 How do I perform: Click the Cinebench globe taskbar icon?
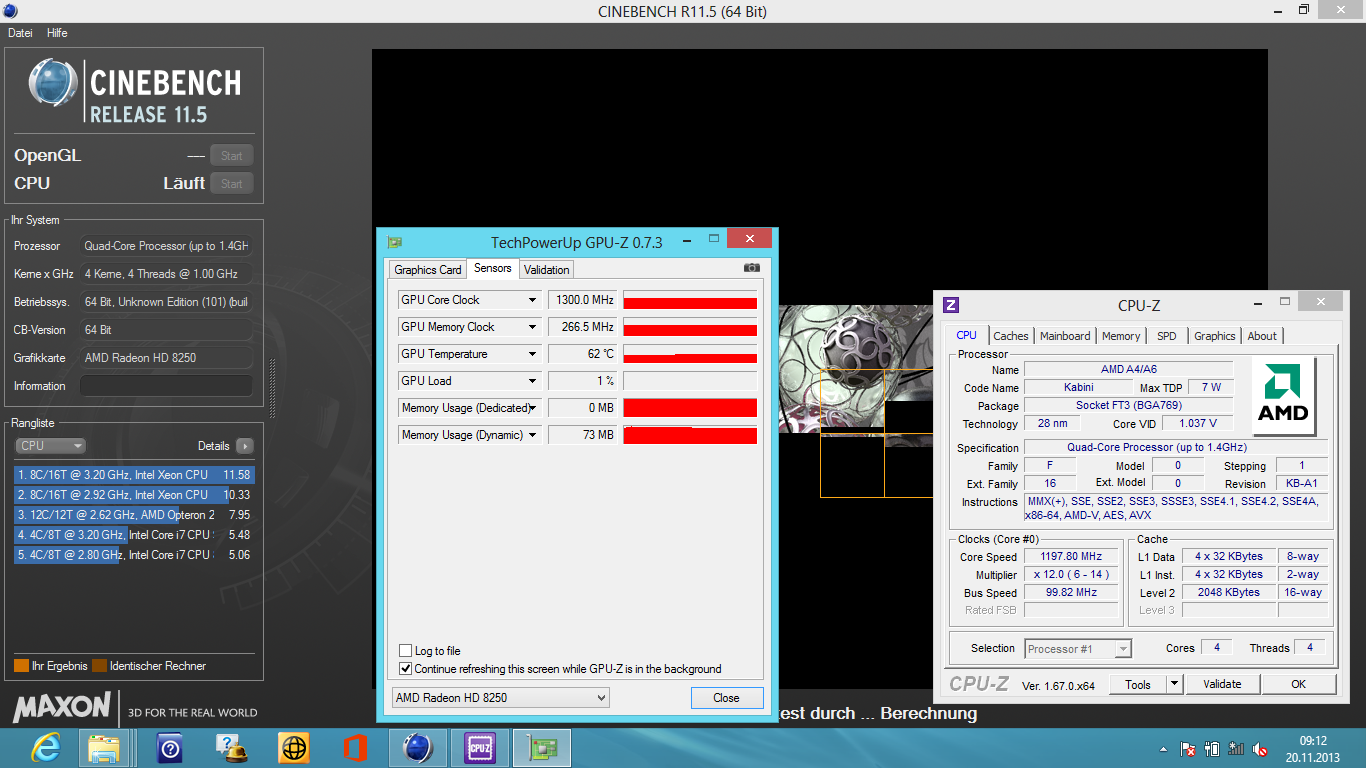coord(417,747)
